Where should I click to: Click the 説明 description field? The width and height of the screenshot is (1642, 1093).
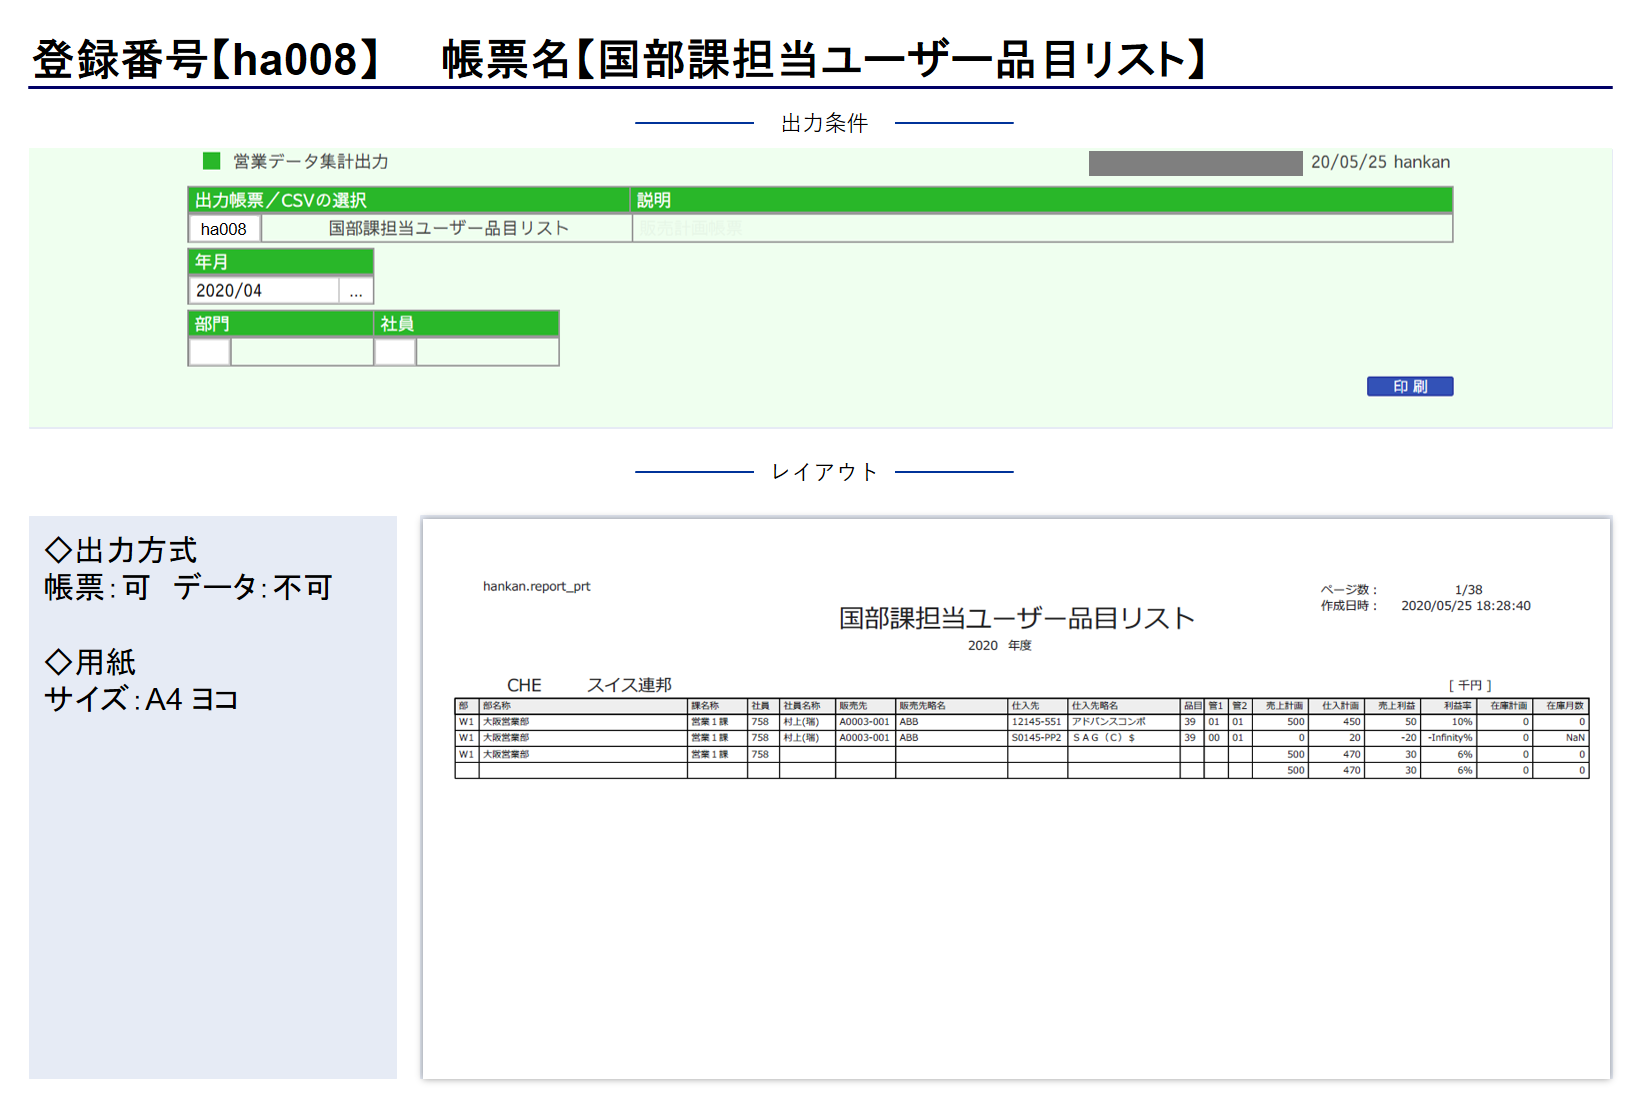coord(1042,229)
